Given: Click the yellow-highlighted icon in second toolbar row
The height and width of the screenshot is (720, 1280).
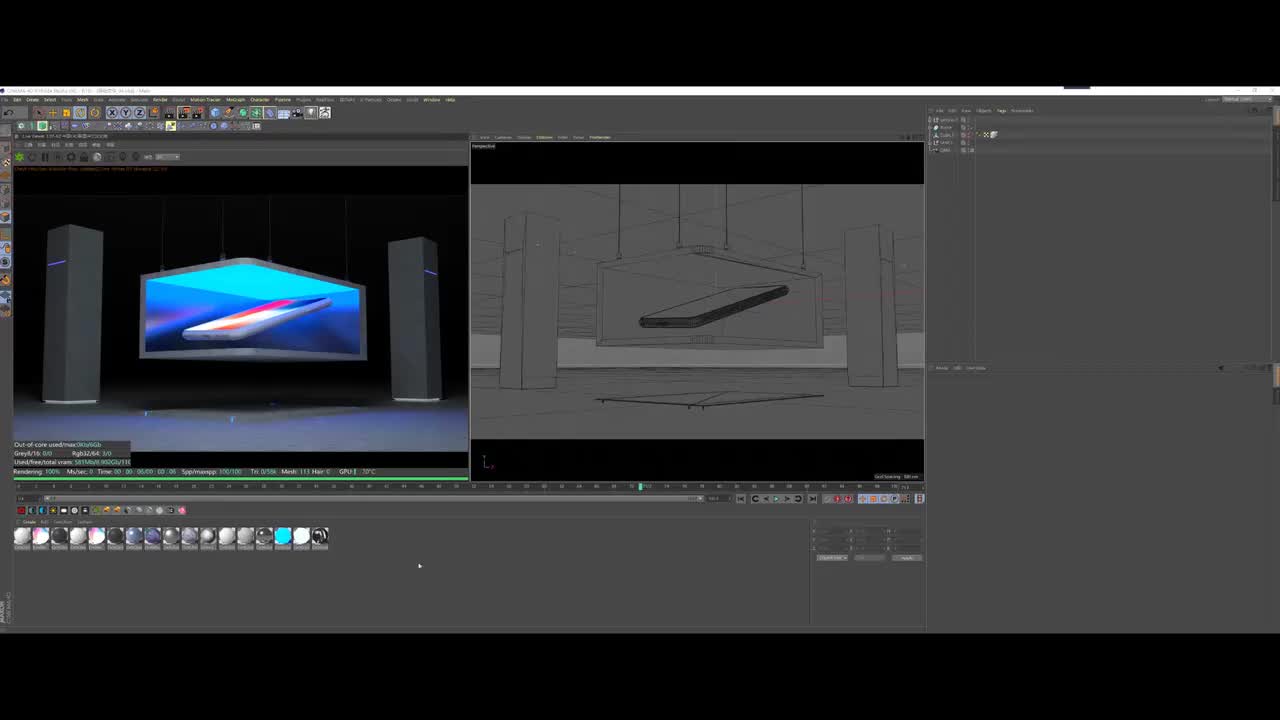Looking at the screenshot, I should click(171, 126).
